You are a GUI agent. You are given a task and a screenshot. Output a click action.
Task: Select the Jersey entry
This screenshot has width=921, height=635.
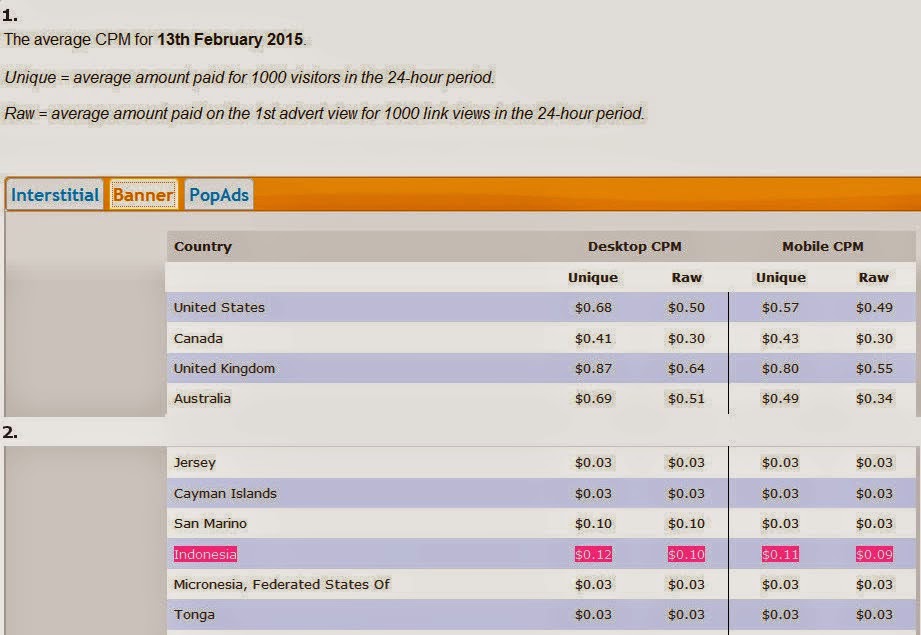click(192, 463)
